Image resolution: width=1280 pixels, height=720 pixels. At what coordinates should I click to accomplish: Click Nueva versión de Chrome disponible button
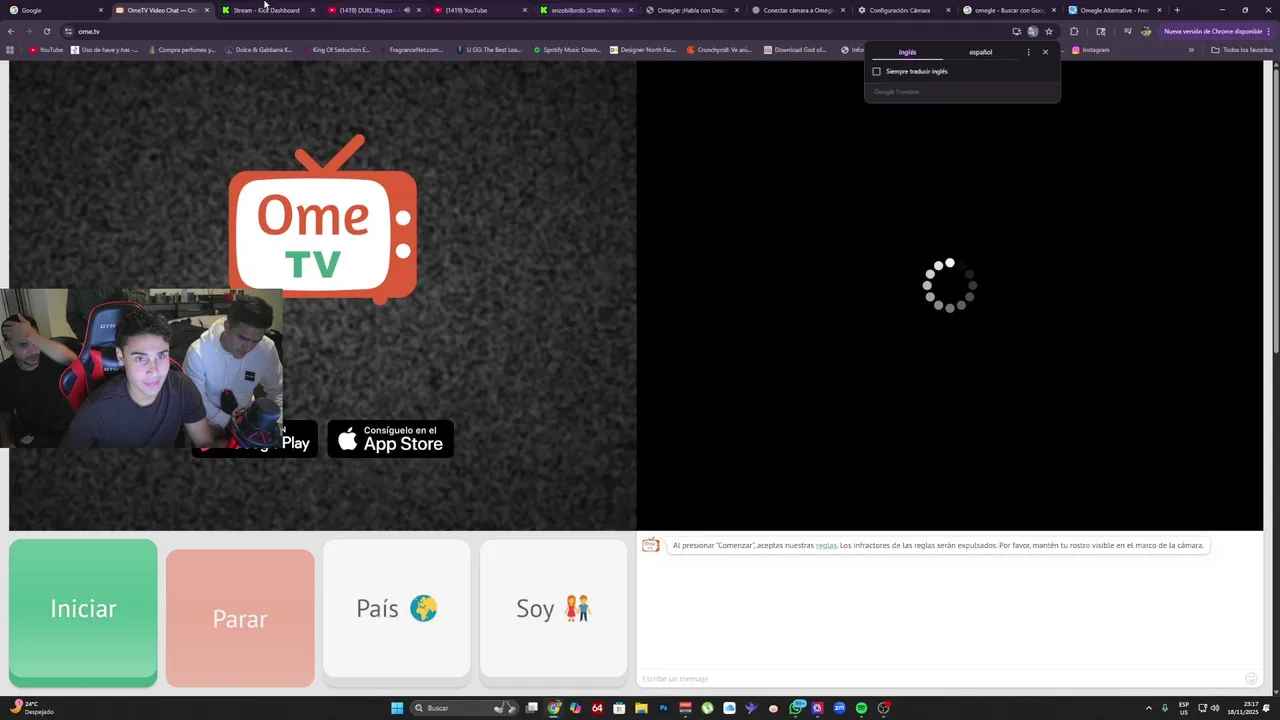tap(1217, 31)
